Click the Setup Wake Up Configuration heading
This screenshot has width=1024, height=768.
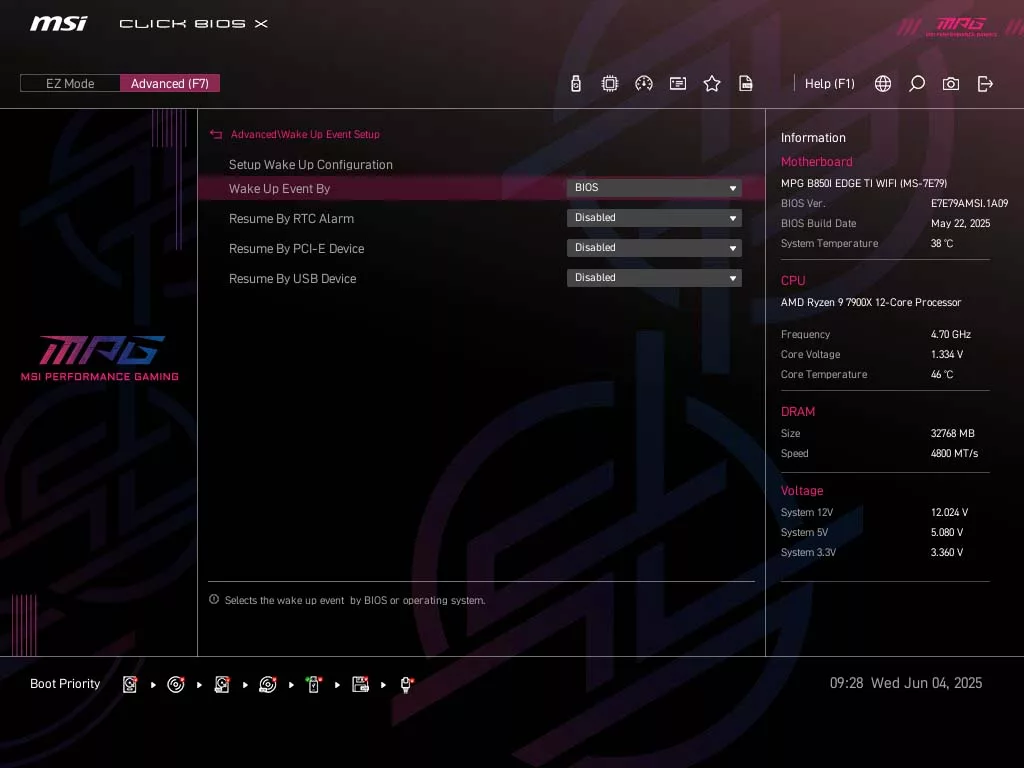pyautogui.click(x=311, y=165)
